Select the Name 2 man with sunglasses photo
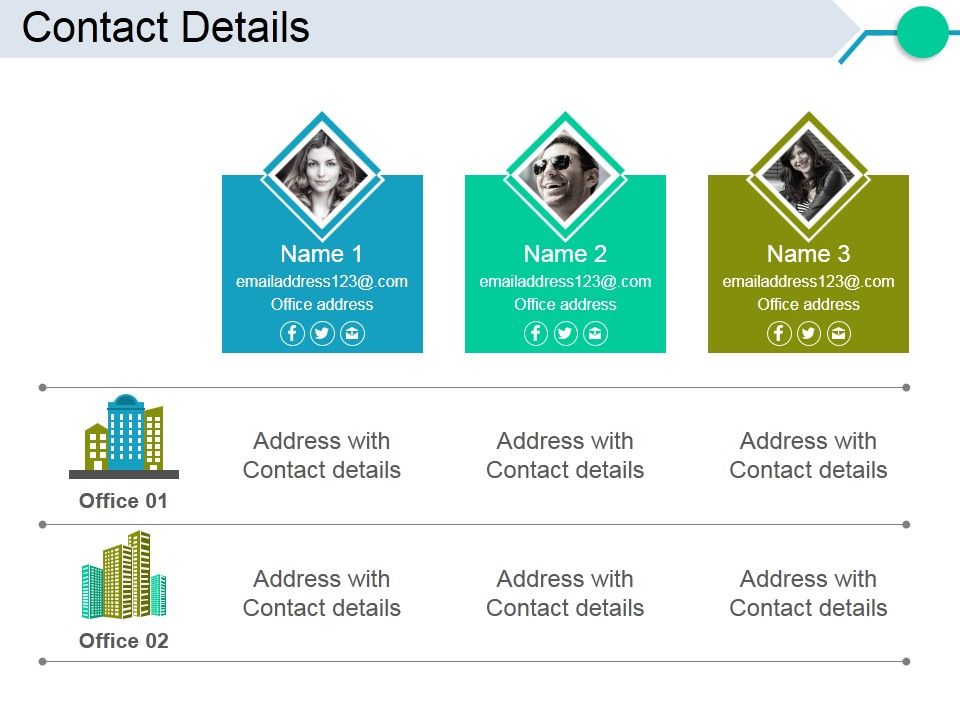The image size is (960, 720). [x=565, y=175]
